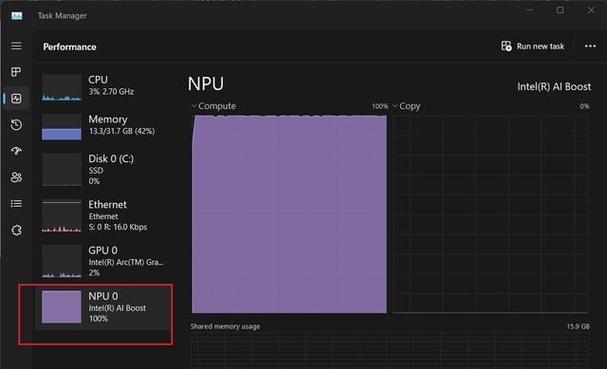Open the Users page icon

pyautogui.click(x=16, y=177)
